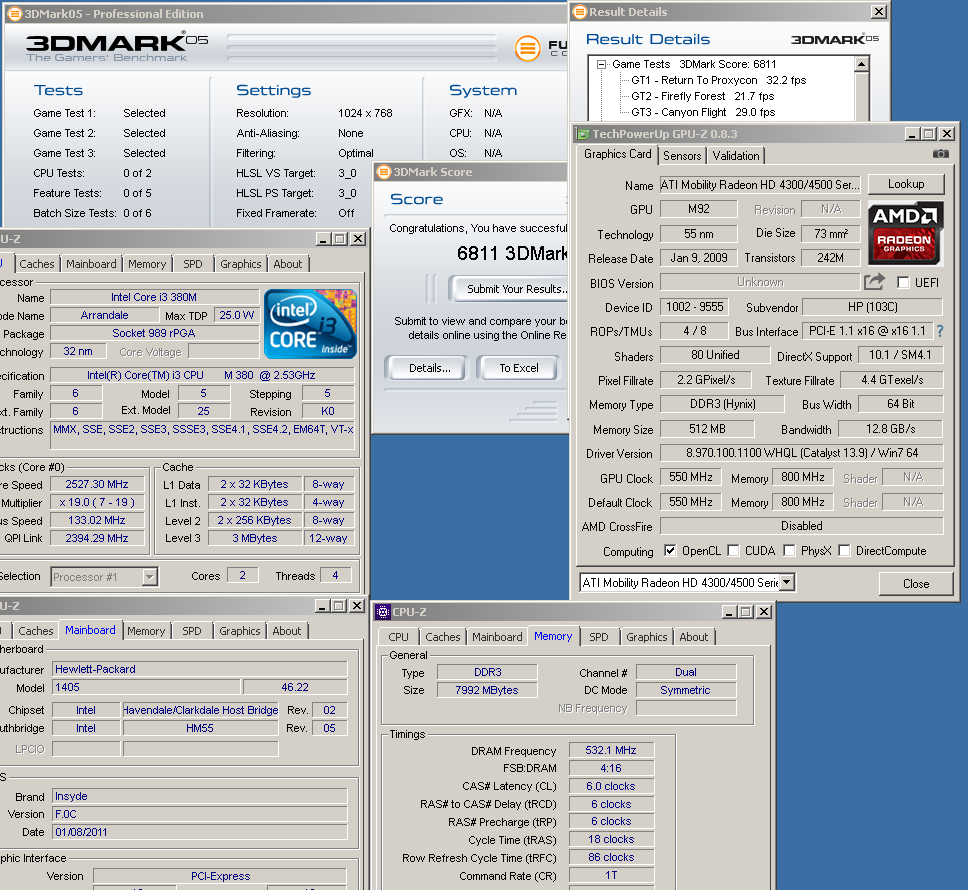Open the GPU selection dropdown in GPU-Z
This screenshot has width=968, height=890.
click(786, 582)
